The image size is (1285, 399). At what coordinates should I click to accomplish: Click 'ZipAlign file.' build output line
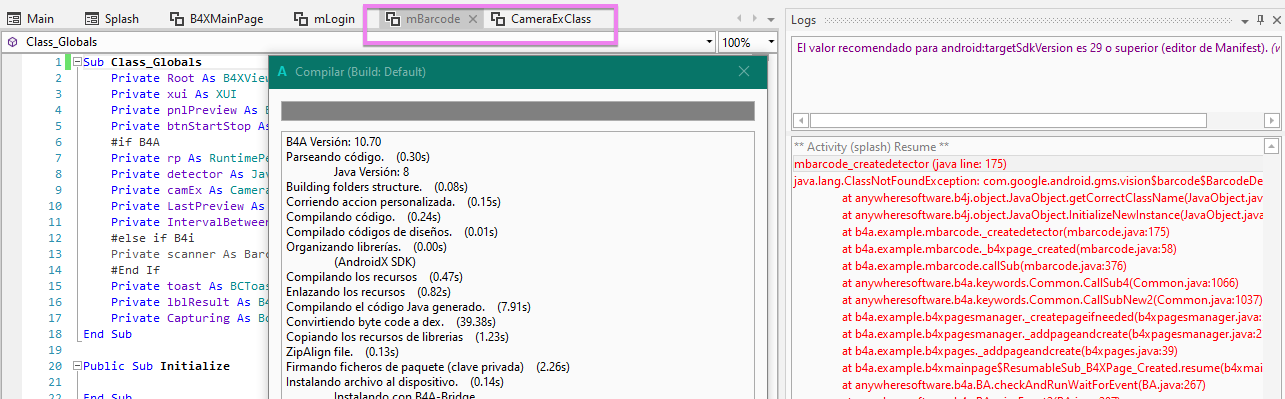tap(341, 351)
